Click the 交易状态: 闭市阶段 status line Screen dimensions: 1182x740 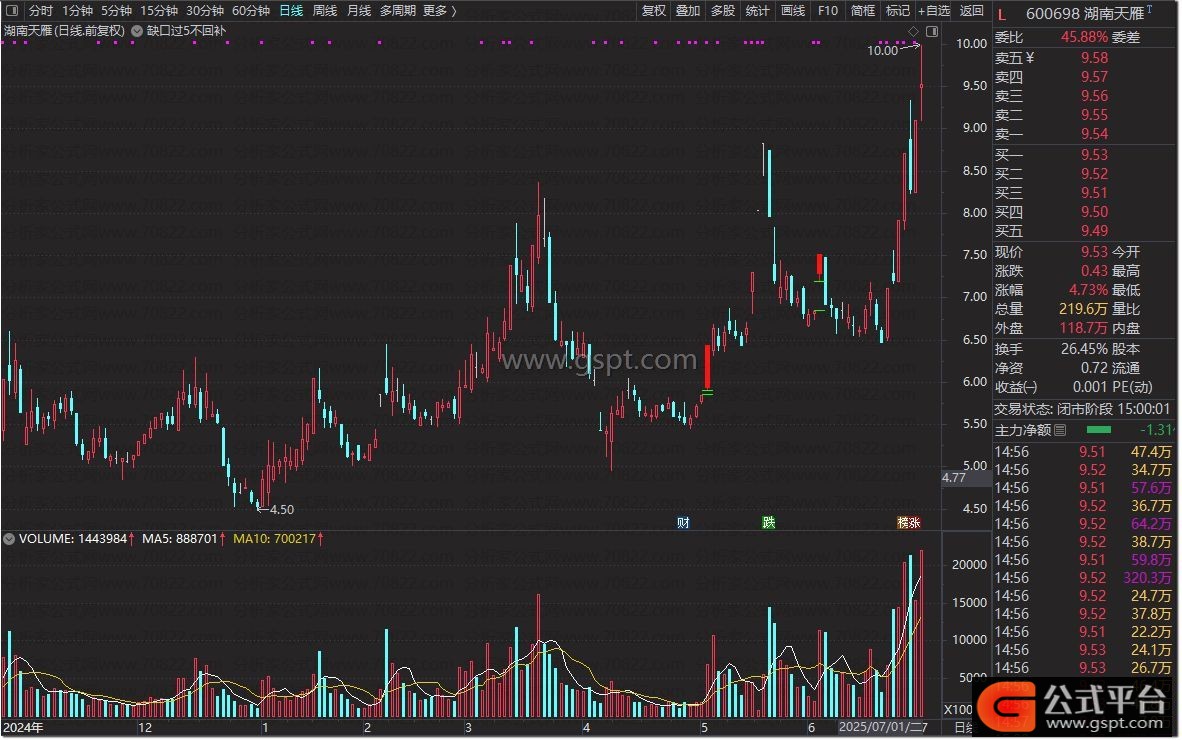[x=1082, y=409]
